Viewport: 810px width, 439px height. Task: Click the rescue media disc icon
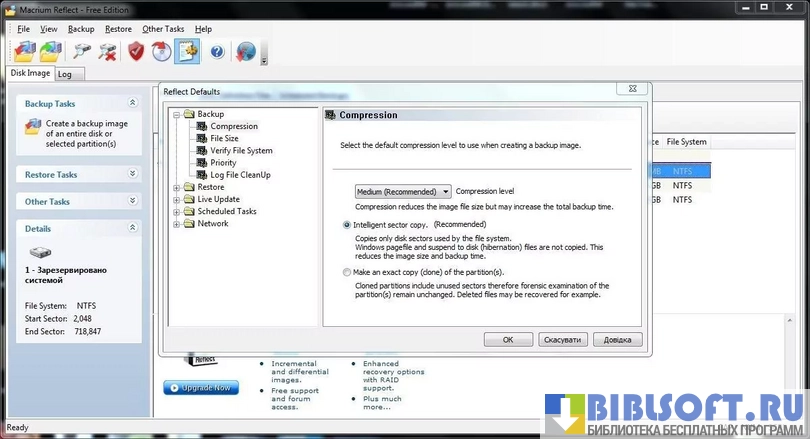click(x=161, y=51)
